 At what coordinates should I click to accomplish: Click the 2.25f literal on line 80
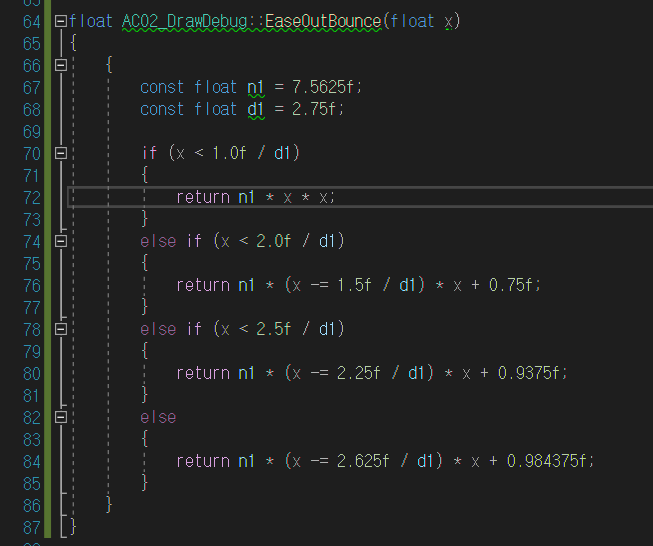pos(359,373)
